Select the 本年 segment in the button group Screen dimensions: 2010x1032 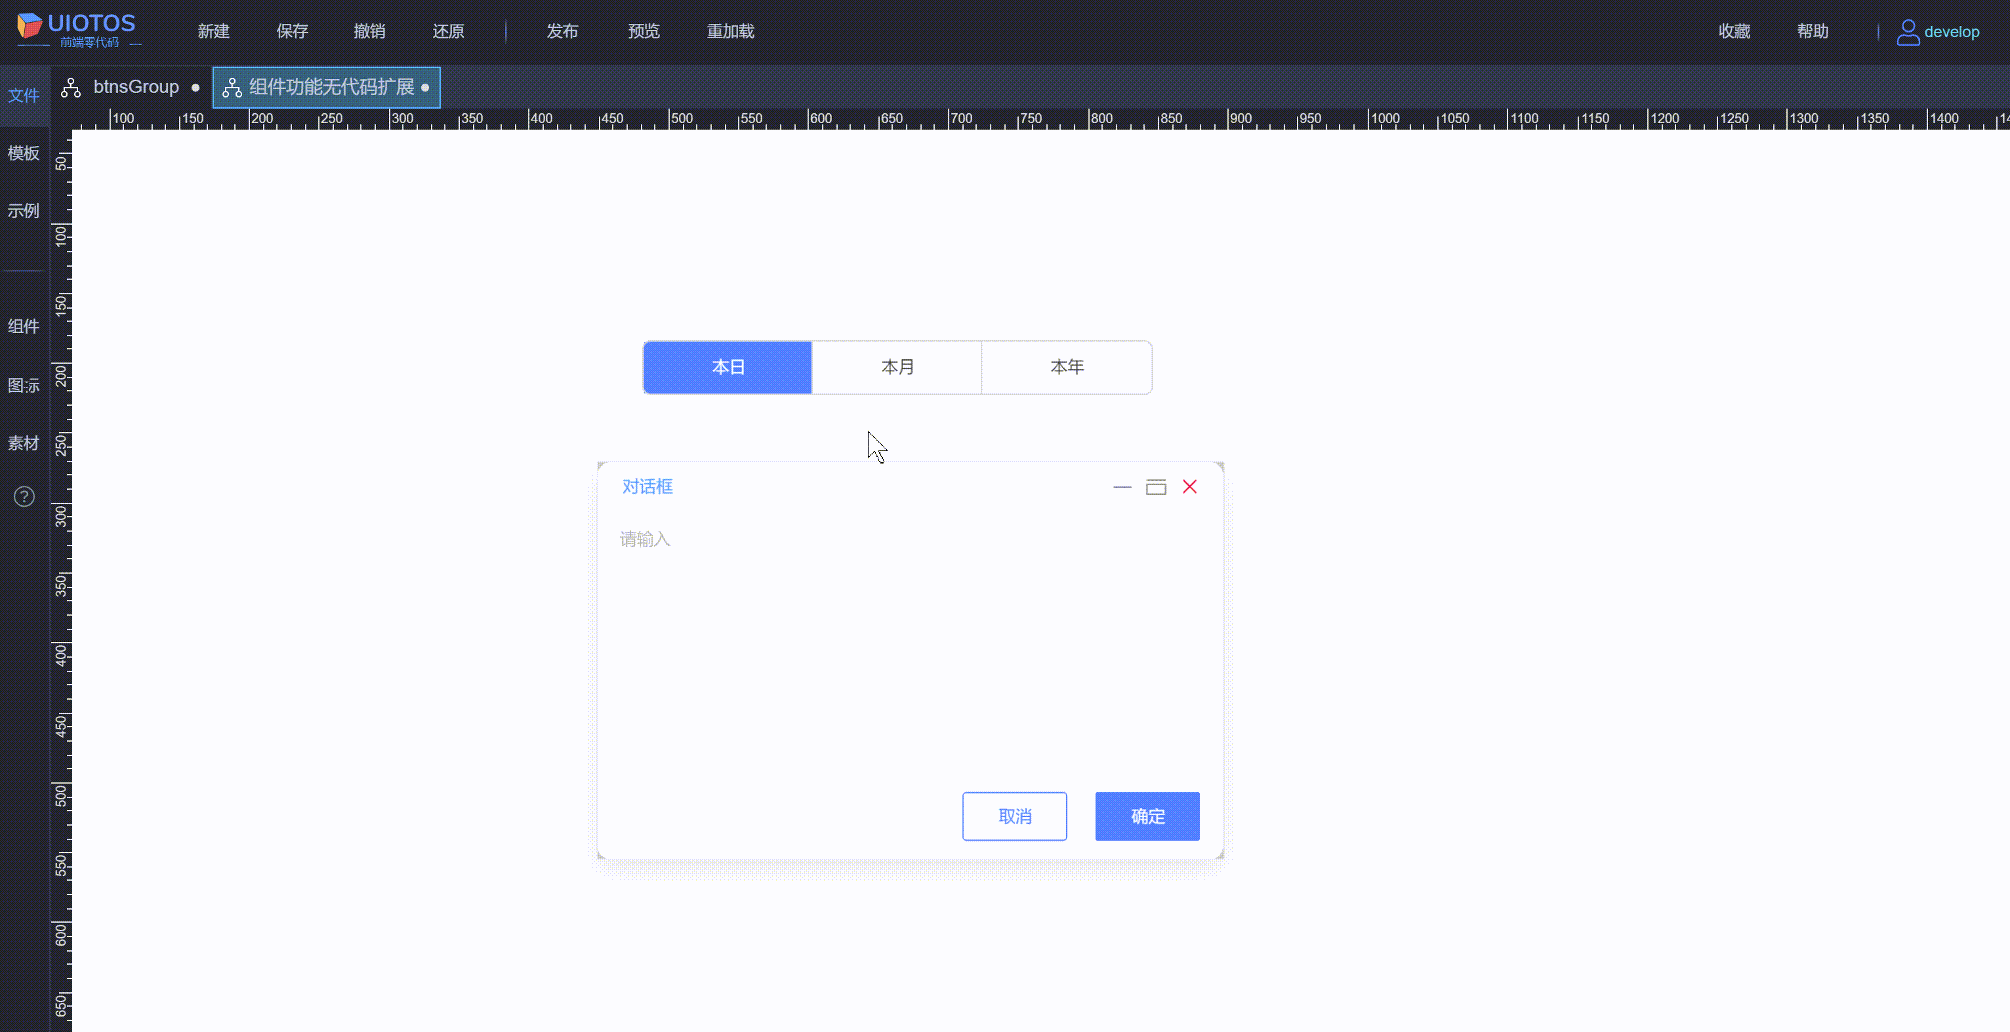tap(1066, 367)
